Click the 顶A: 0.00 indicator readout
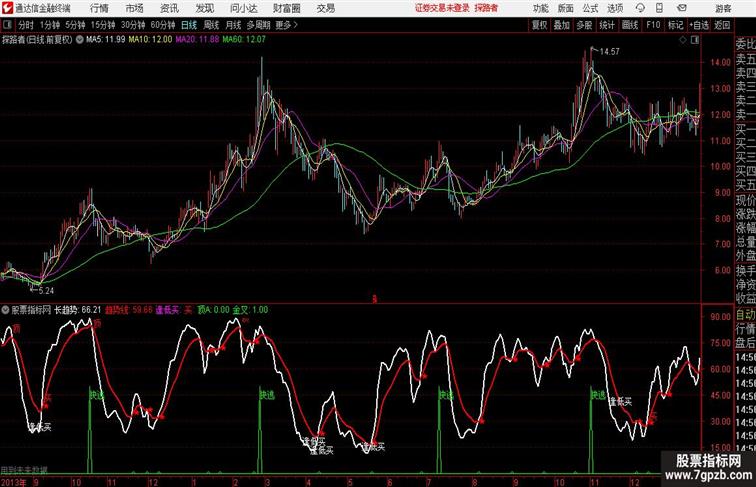756x487 pixels. (x=214, y=310)
